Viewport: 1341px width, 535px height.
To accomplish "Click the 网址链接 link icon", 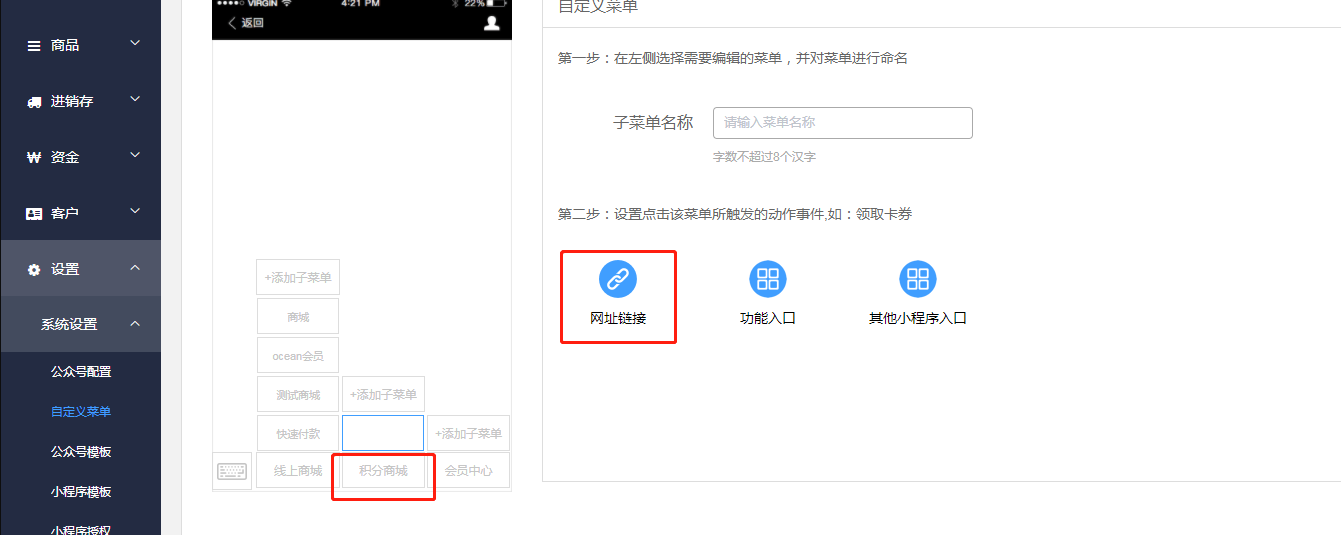I will pos(618,280).
